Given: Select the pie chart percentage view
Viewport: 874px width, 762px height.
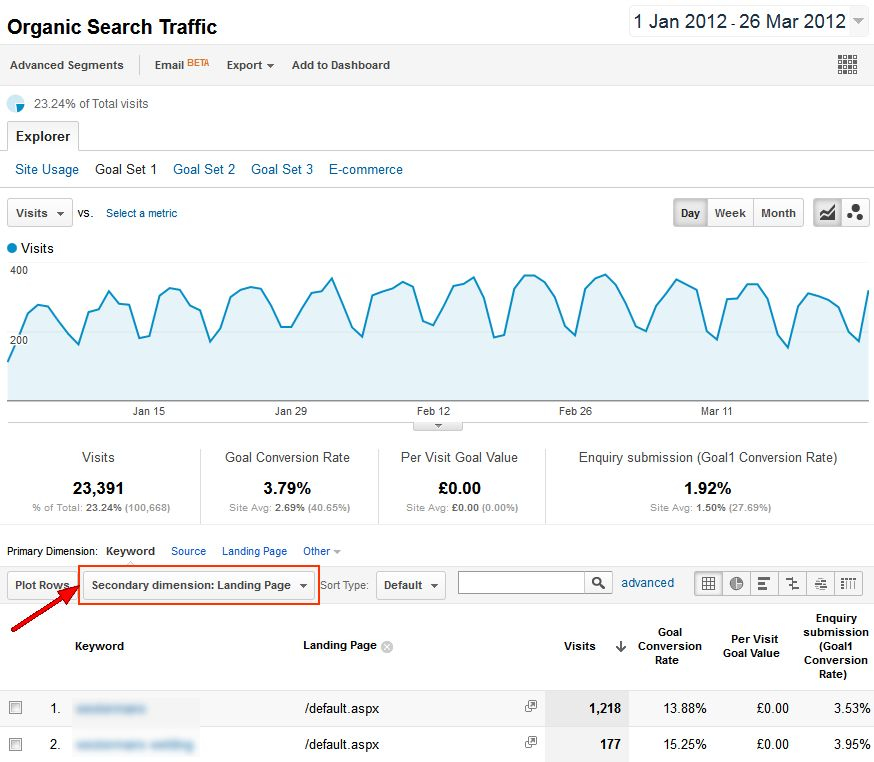Looking at the screenshot, I should [737, 584].
